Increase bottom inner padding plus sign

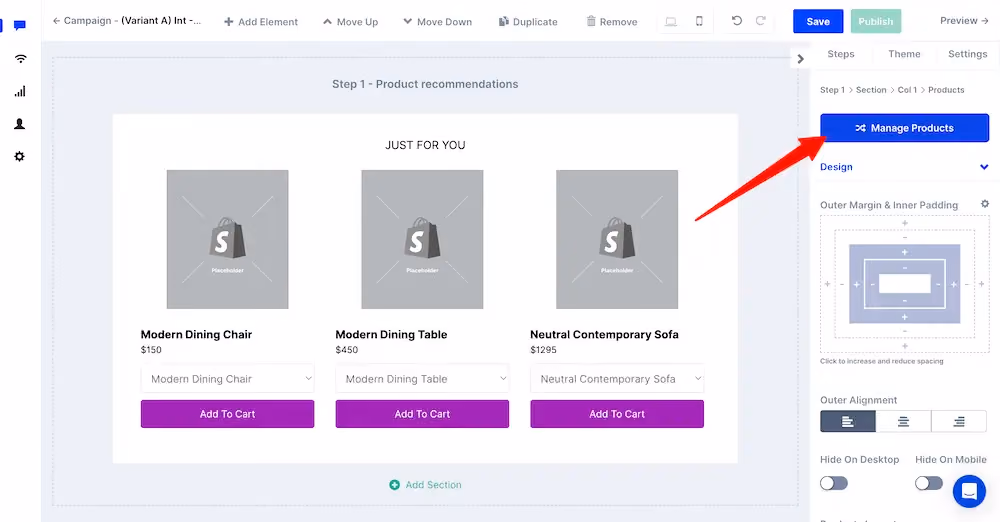click(x=904, y=317)
